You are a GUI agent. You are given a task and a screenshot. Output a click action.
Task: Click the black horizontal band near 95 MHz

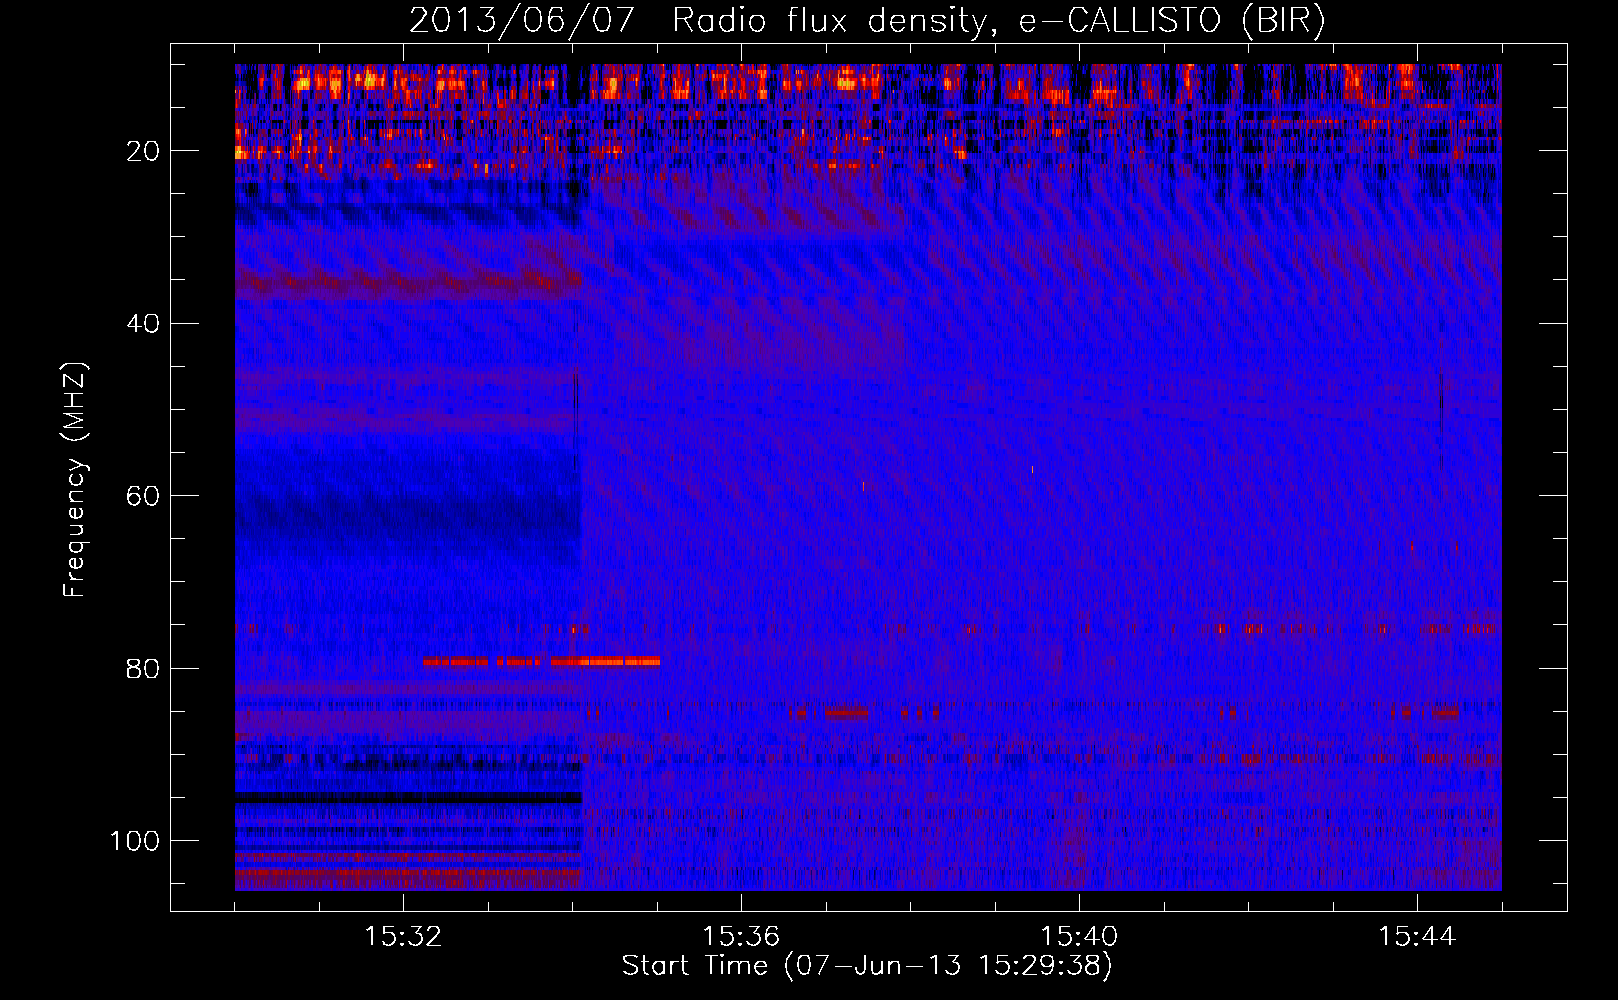[x=408, y=798]
